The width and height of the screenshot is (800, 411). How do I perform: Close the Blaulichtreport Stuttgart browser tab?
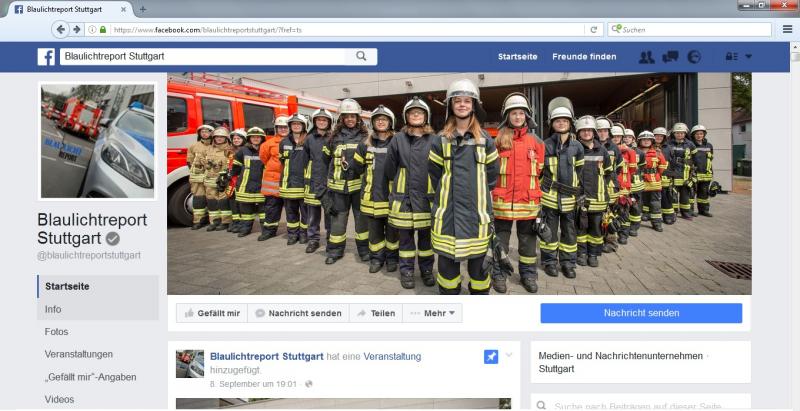coord(123,10)
